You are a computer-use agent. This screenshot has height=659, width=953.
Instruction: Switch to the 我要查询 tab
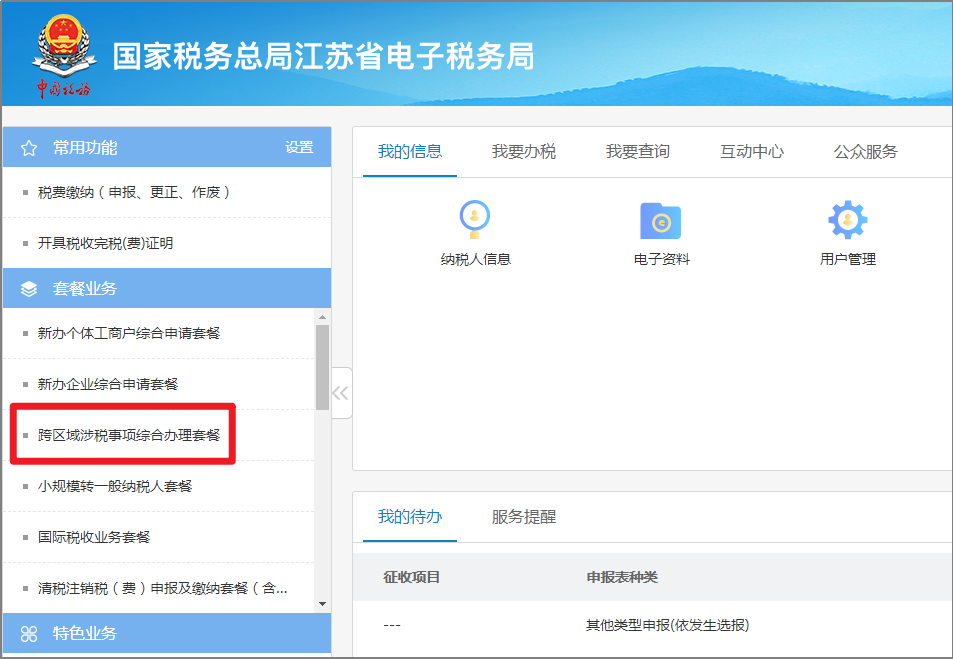coord(638,151)
